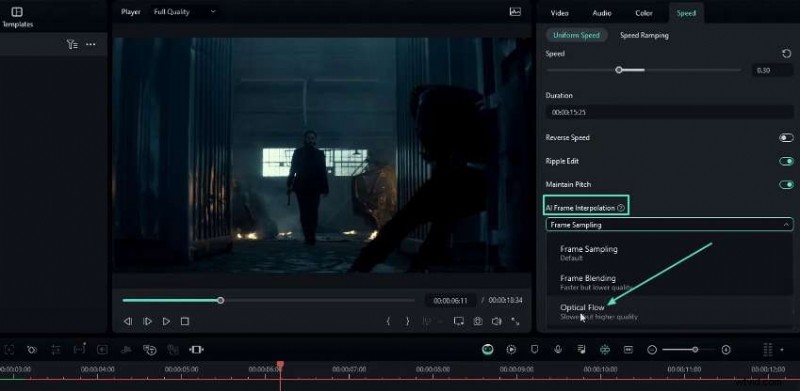Click the current timecode 00:00:06:11 field
The height and width of the screenshot is (391, 800).
tap(450, 301)
